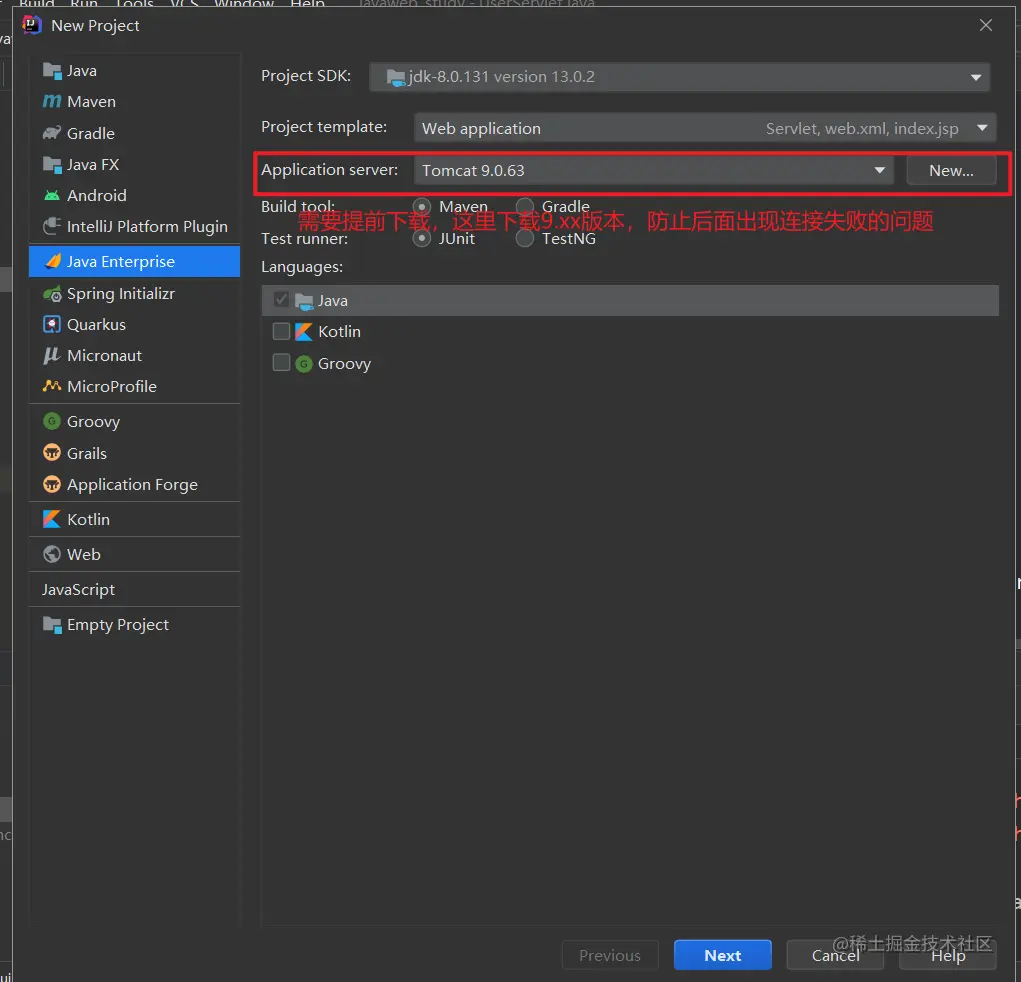Image resolution: width=1021 pixels, height=982 pixels.
Task: Click the Kotlin icon in the sidebar
Action: 51,519
